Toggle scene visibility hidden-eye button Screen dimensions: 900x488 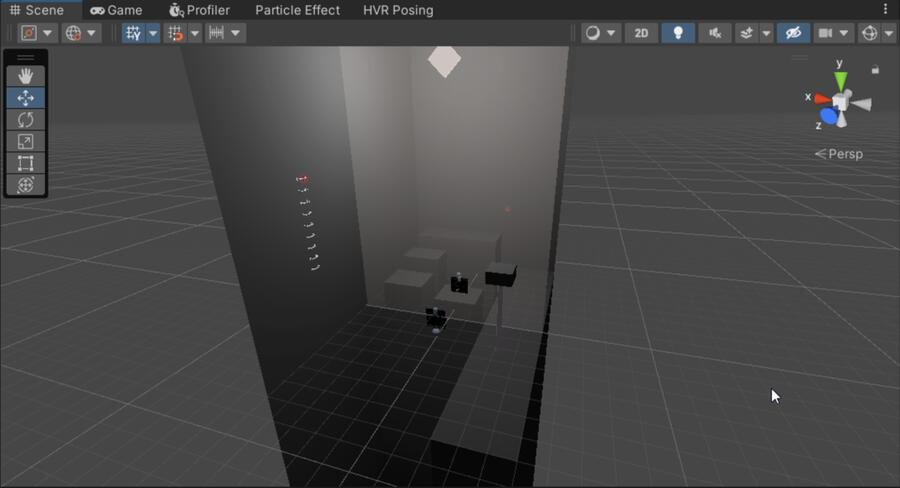pos(793,33)
